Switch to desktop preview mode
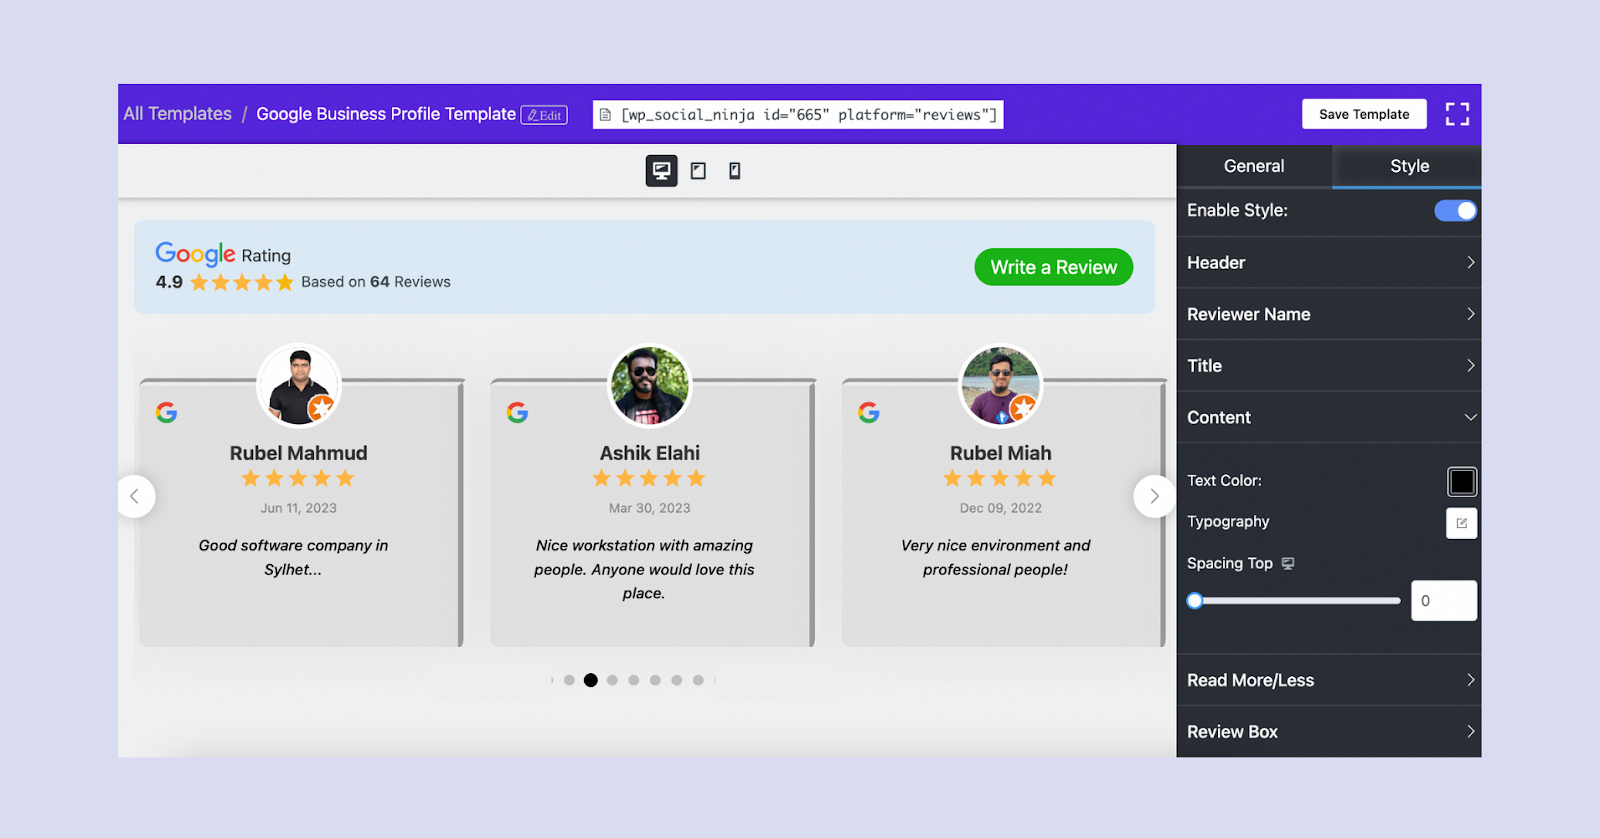 pyautogui.click(x=661, y=171)
